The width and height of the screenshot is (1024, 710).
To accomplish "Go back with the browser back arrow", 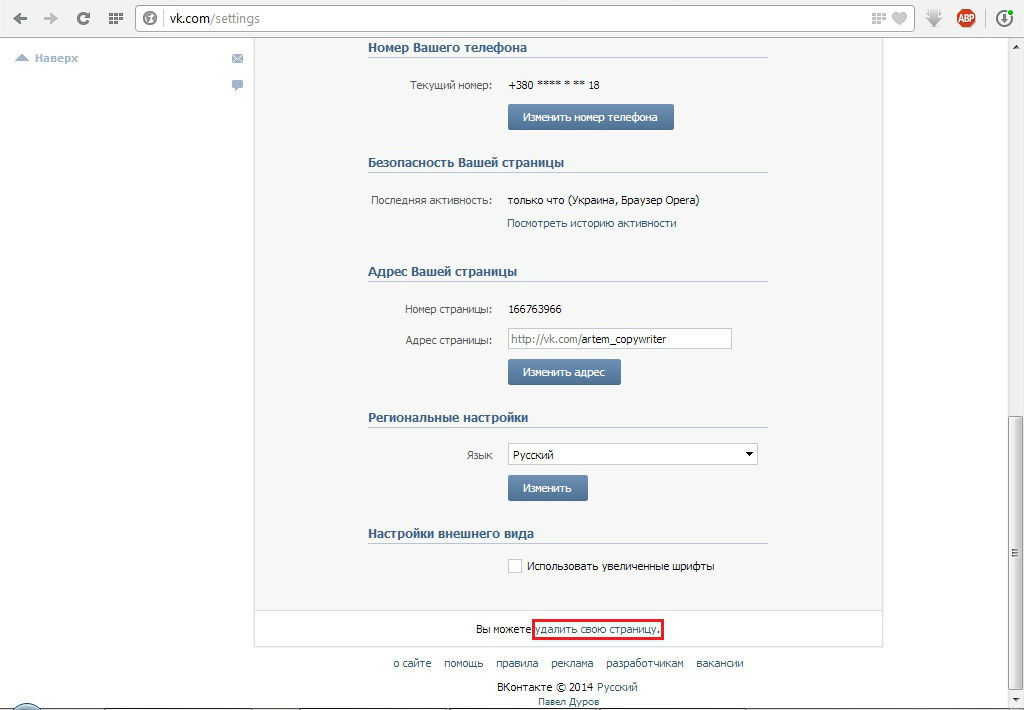I will [20, 18].
